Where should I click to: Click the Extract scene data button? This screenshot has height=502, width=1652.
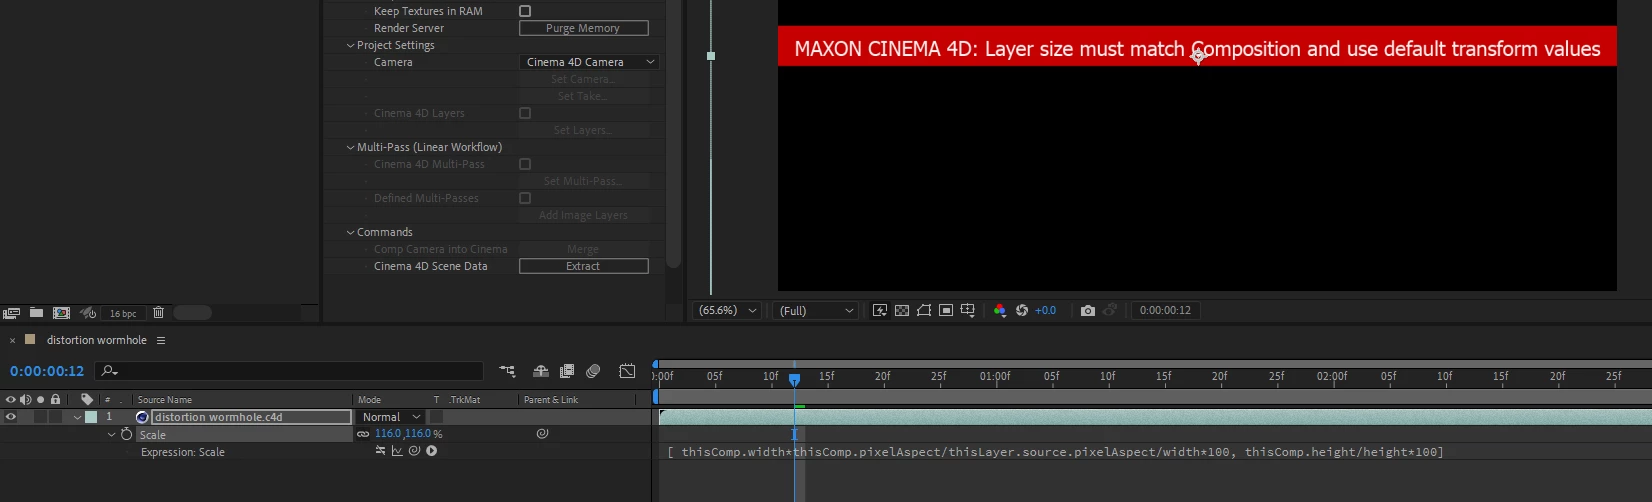point(583,266)
